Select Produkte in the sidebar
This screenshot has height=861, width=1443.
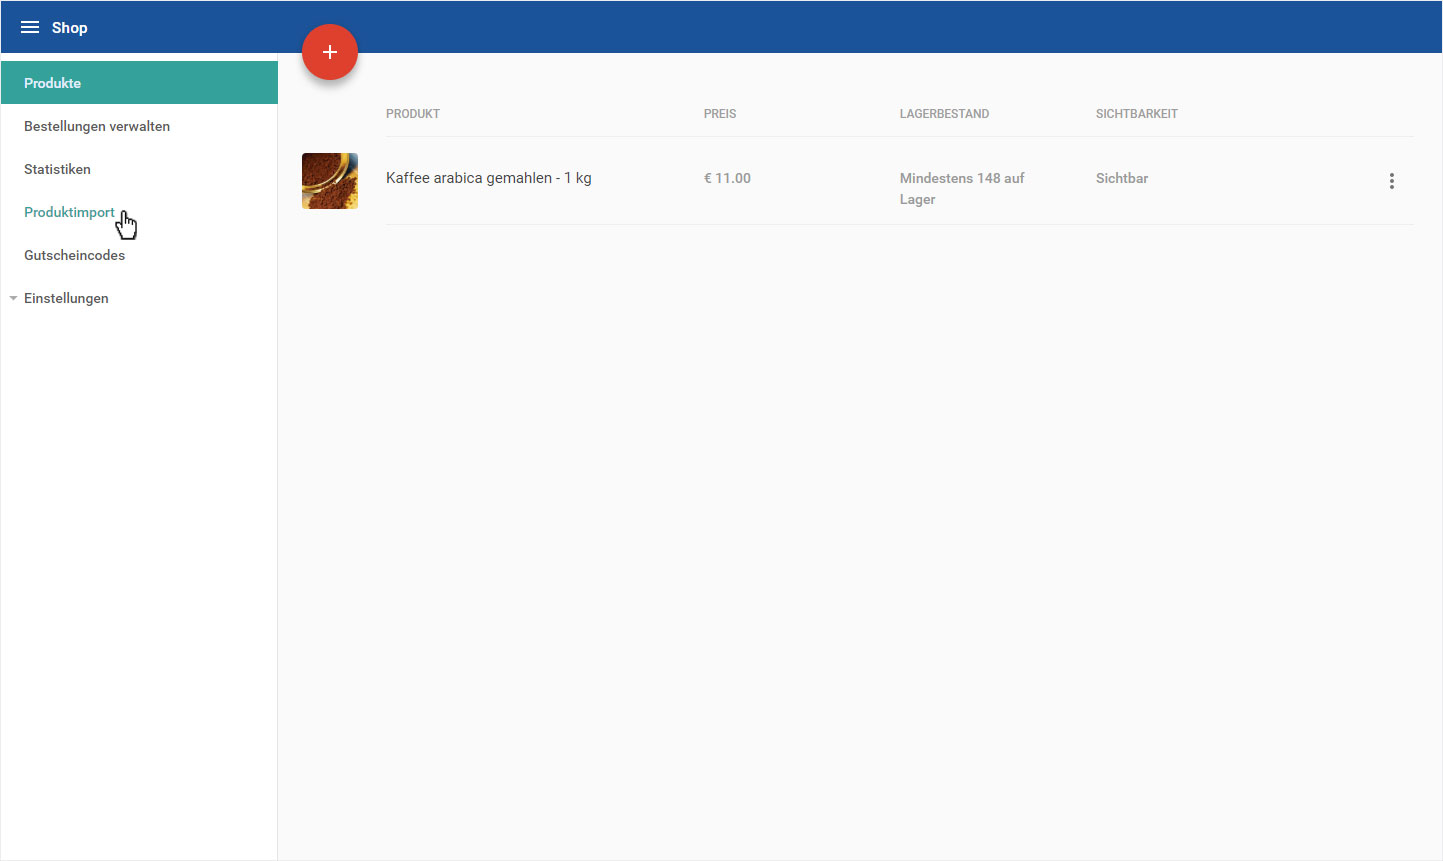(x=139, y=83)
